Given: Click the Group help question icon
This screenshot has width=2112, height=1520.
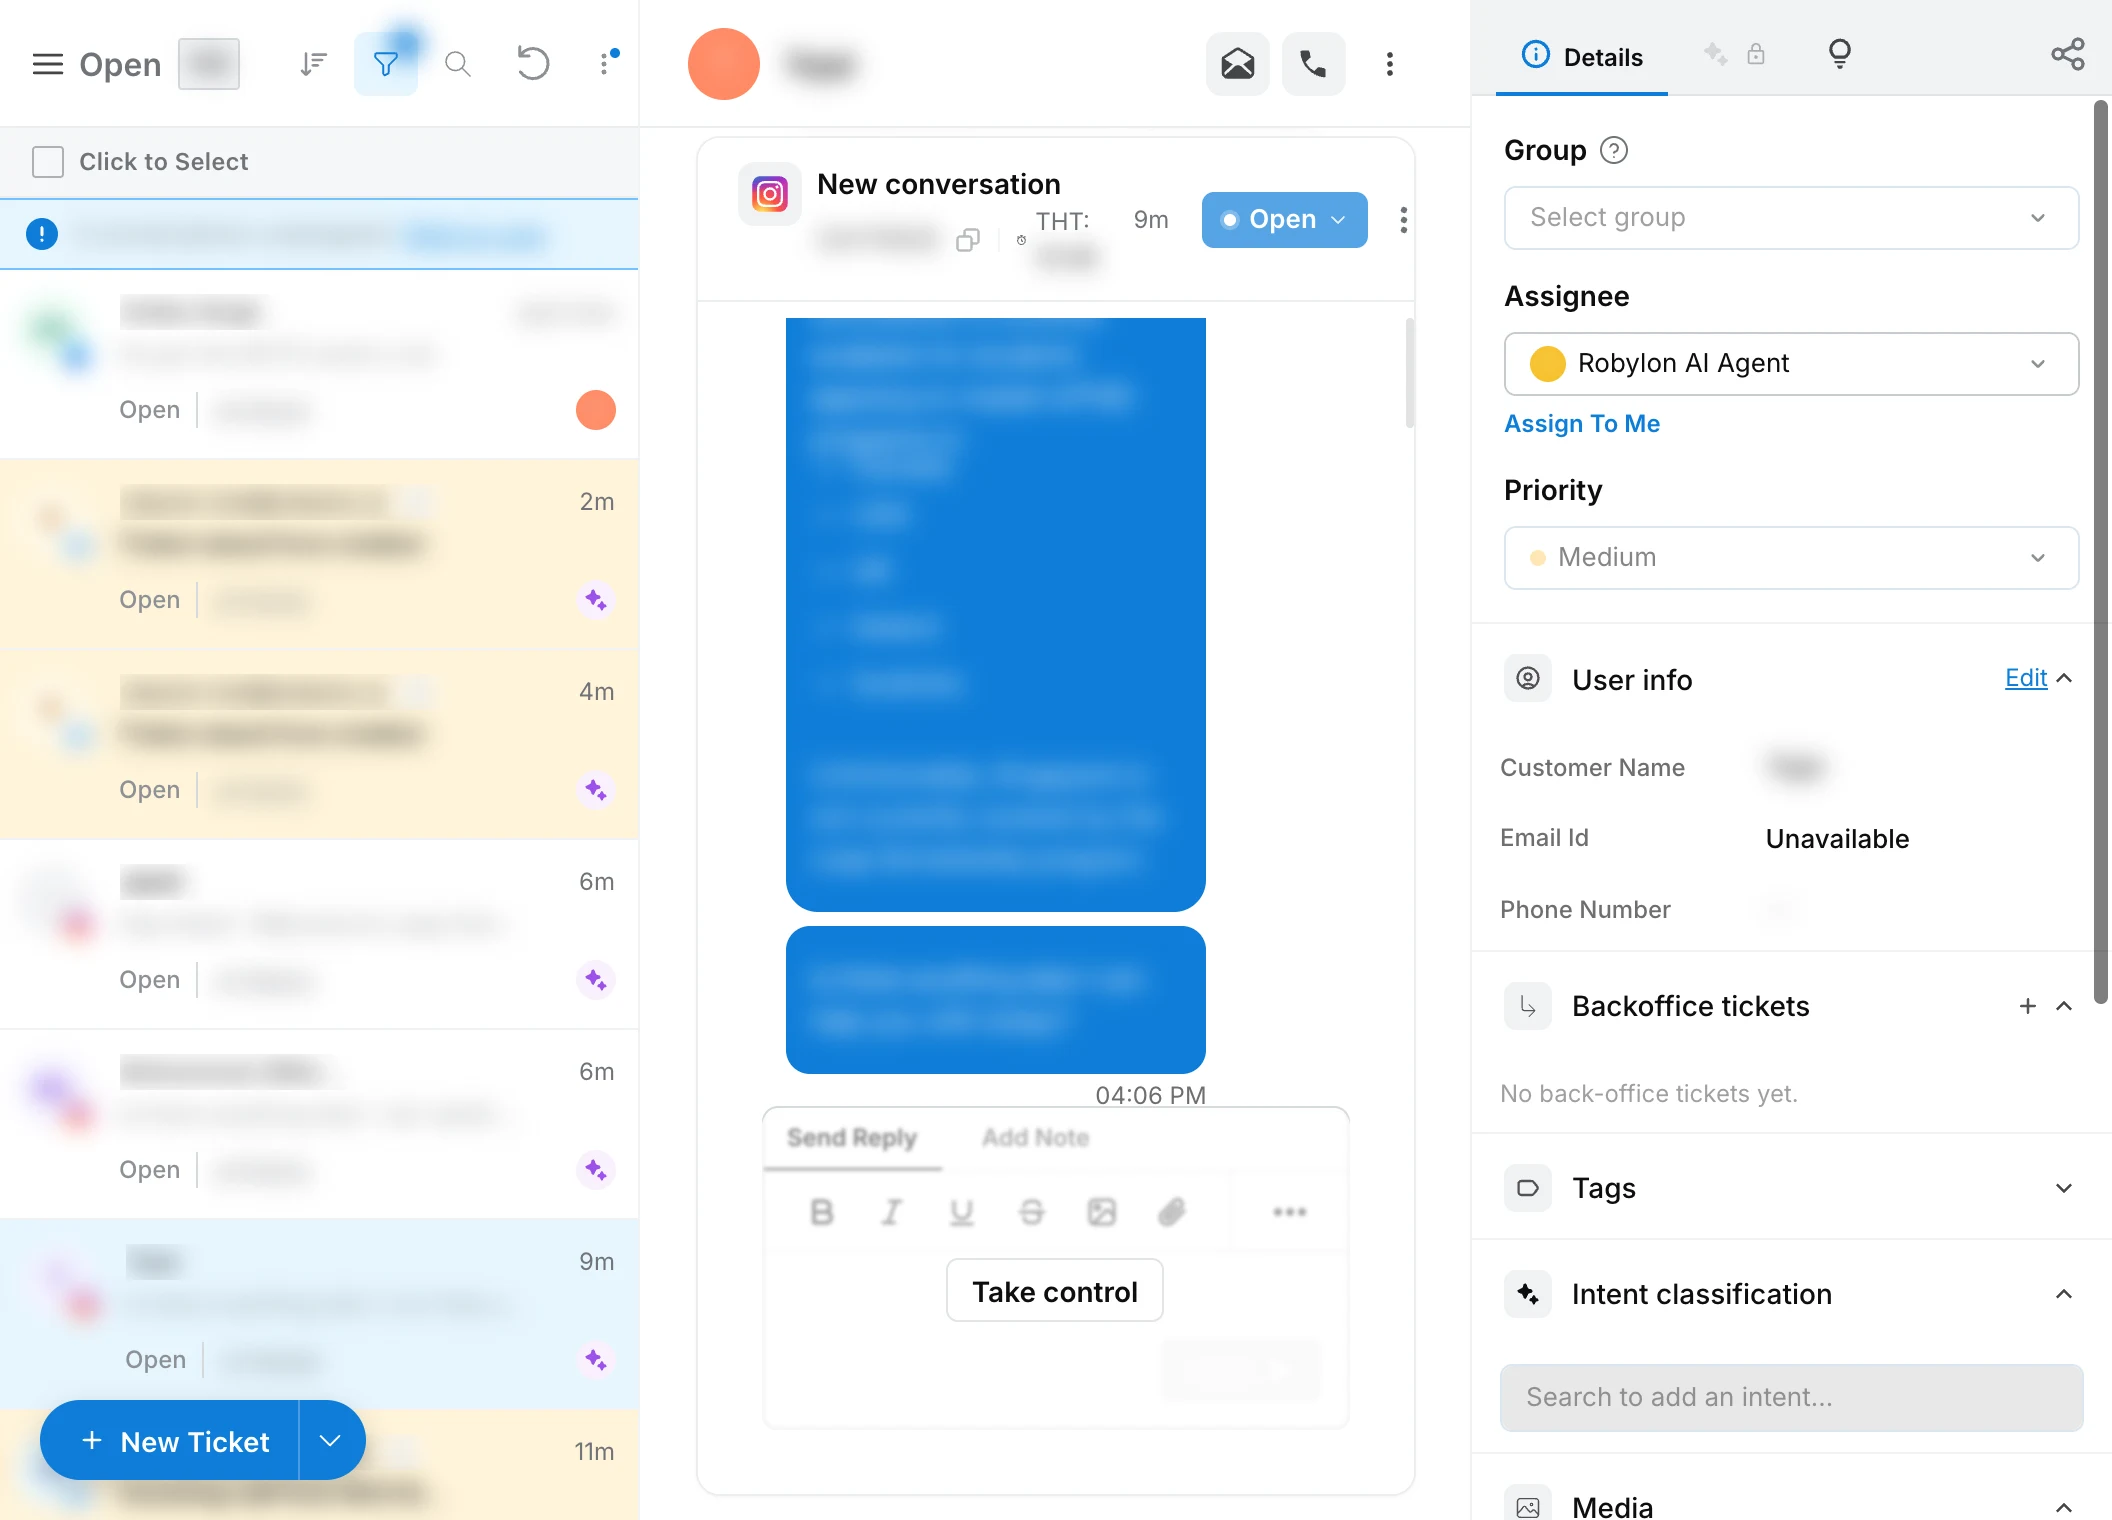Looking at the screenshot, I should click(x=1613, y=150).
